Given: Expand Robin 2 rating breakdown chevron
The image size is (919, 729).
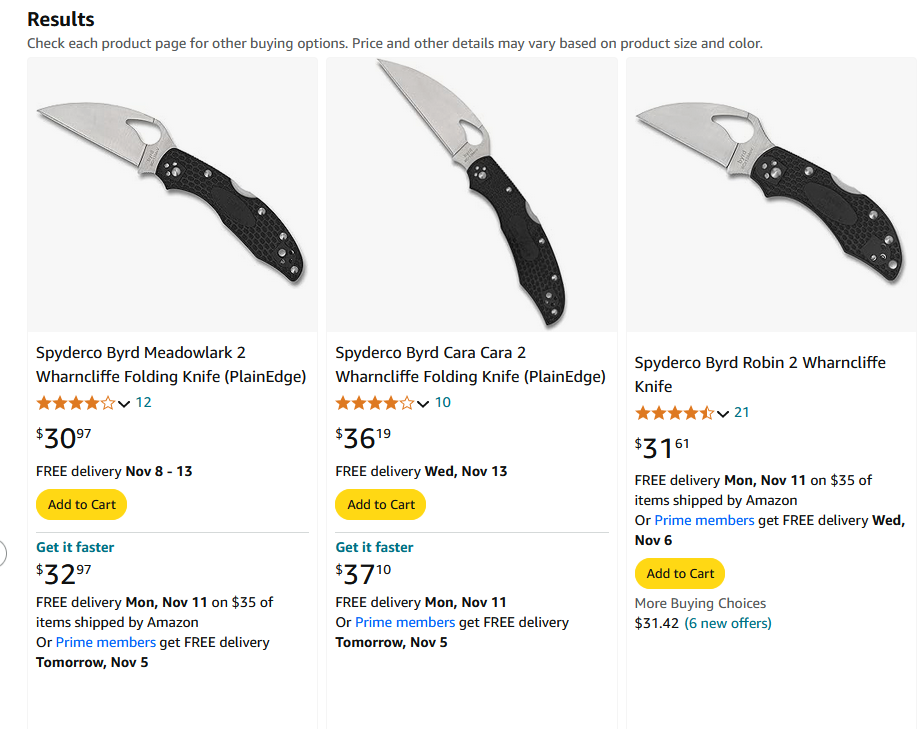Looking at the screenshot, I should [723, 414].
